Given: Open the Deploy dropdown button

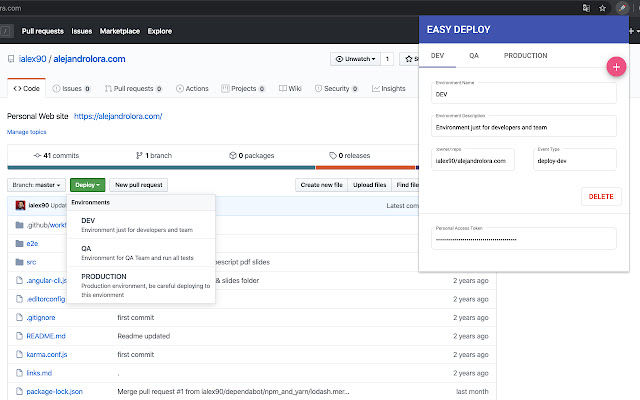Looking at the screenshot, I should [87, 185].
